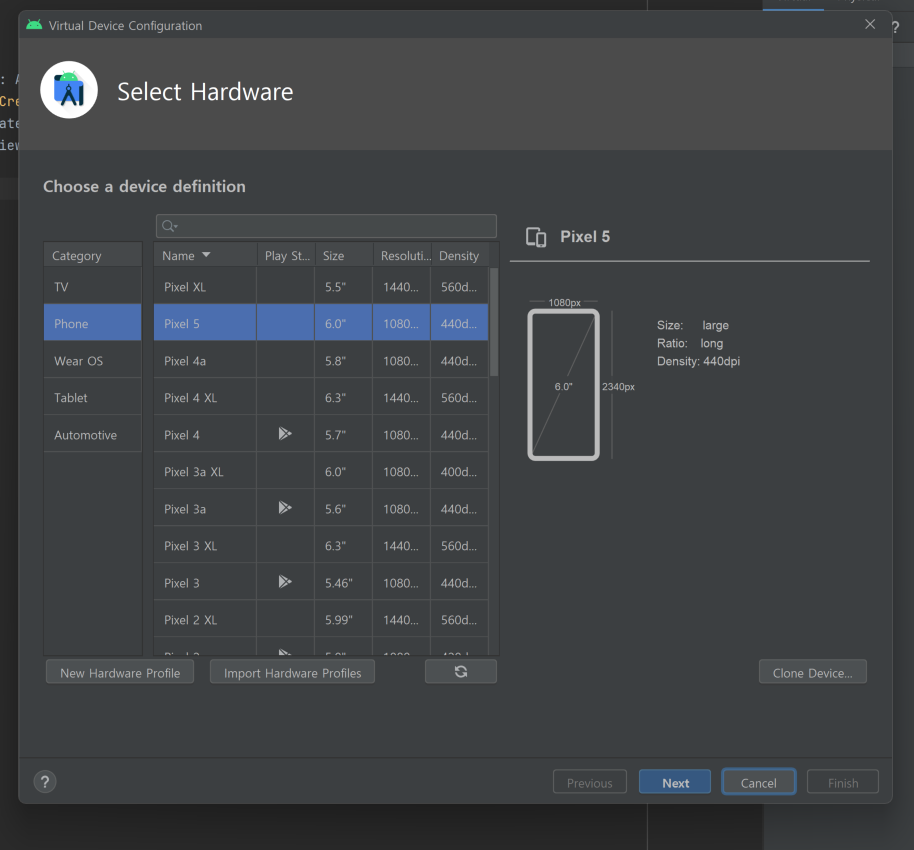Click the Play Store column header
The image size is (914, 850).
(x=287, y=255)
